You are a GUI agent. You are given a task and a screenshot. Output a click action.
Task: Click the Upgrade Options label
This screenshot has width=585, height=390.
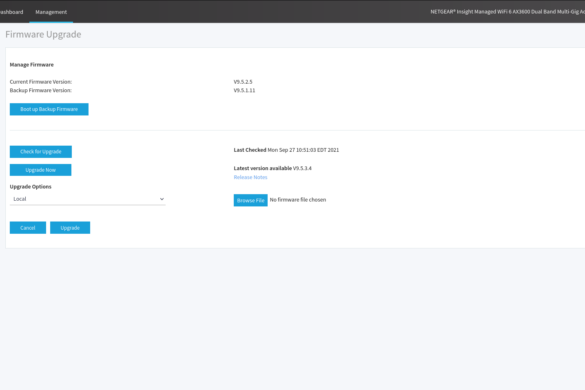[31, 187]
